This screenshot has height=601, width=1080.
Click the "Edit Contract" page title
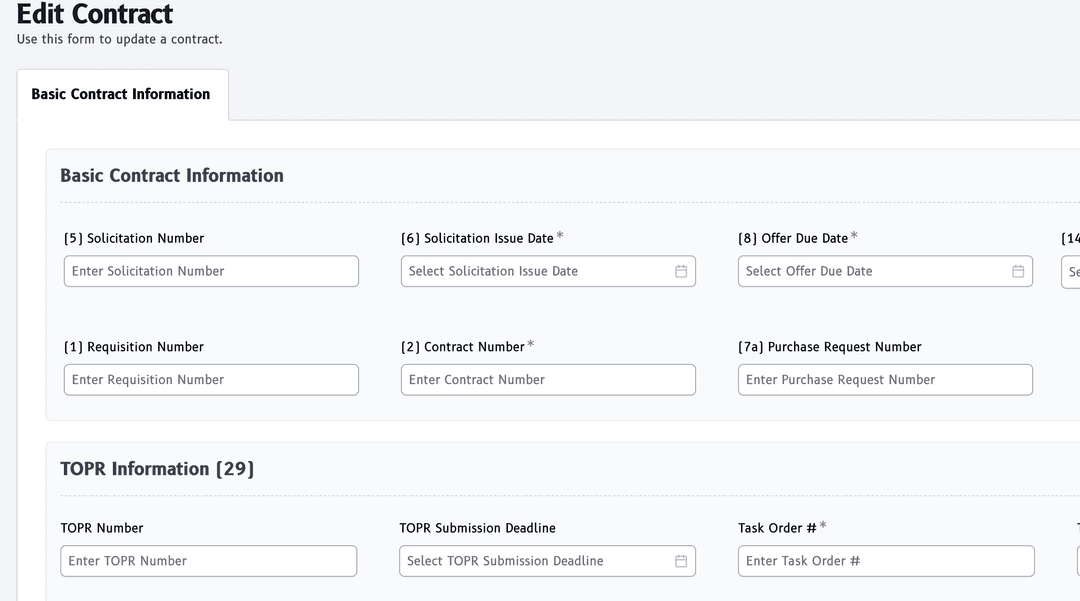pos(95,15)
